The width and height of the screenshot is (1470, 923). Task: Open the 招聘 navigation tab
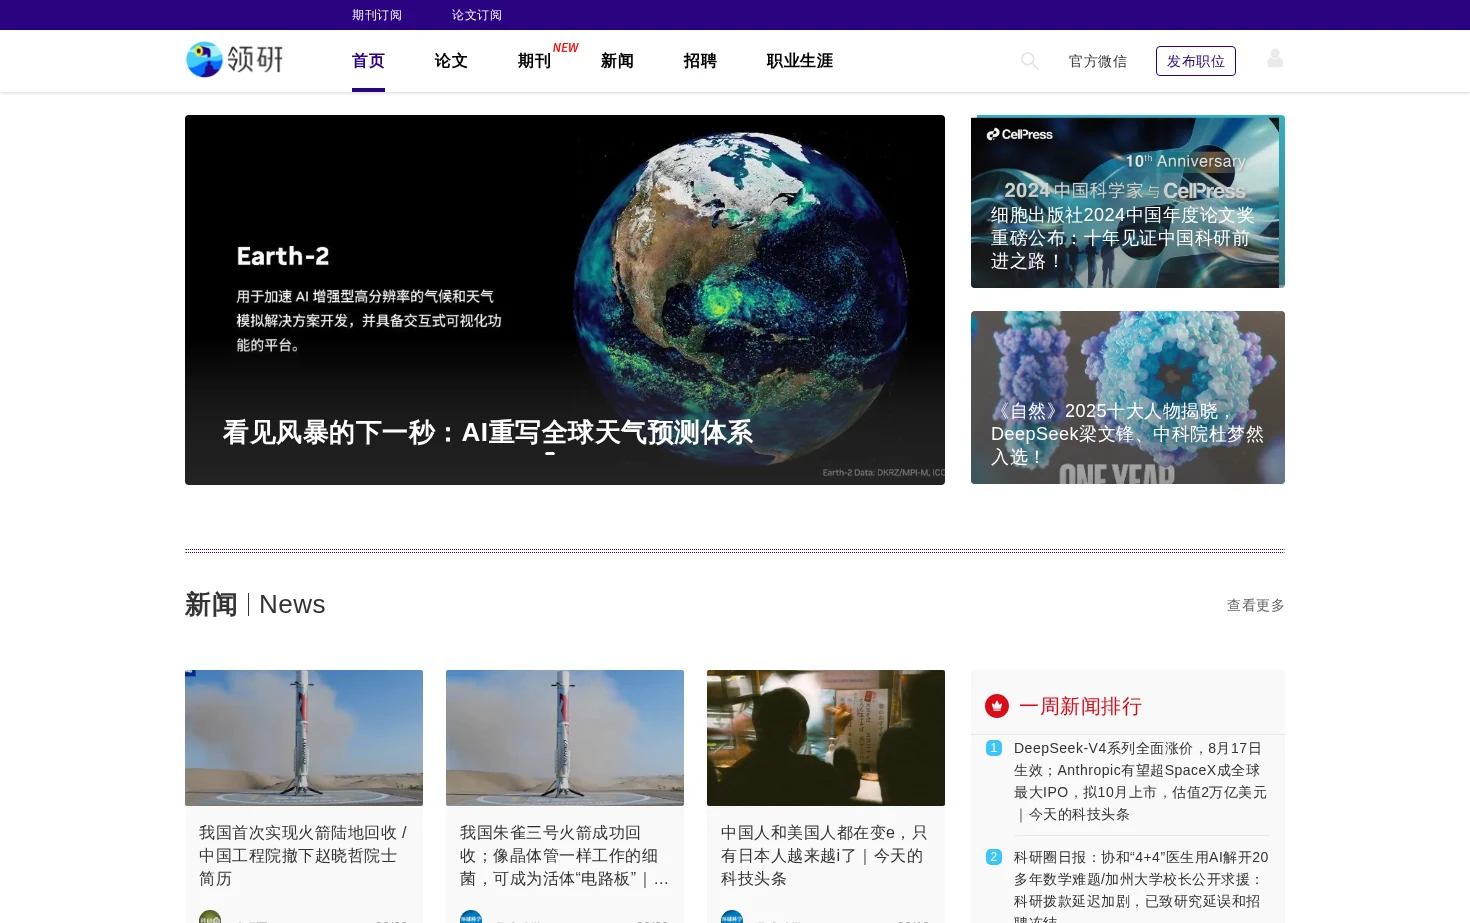[700, 61]
